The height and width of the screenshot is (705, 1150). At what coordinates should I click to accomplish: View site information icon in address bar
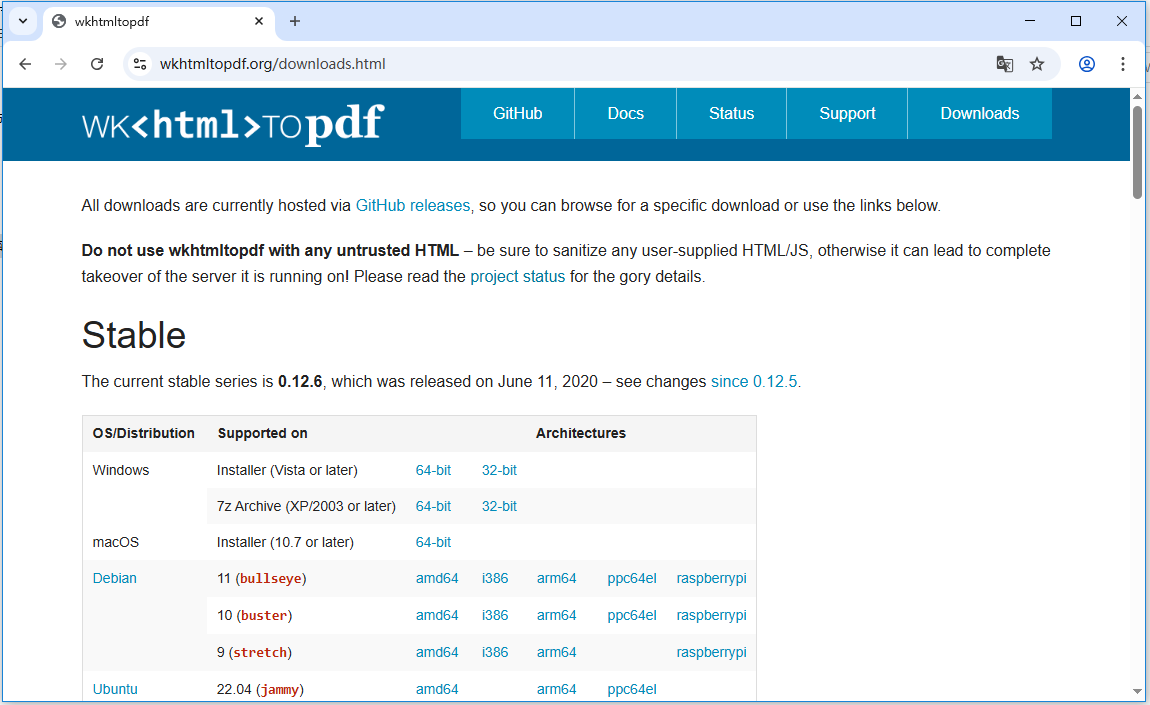pyautogui.click(x=140, y=64)
